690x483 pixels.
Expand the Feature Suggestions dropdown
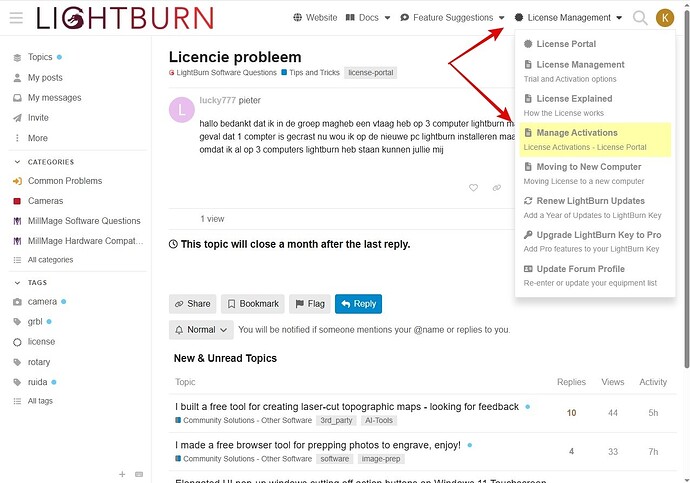452,18
